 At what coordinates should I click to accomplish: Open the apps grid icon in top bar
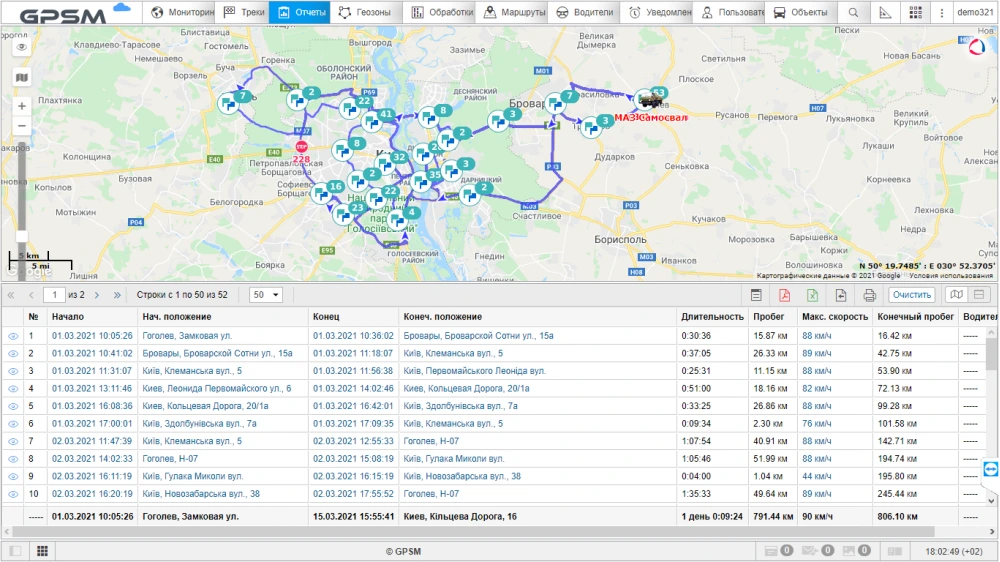click(x=915, y=13)
